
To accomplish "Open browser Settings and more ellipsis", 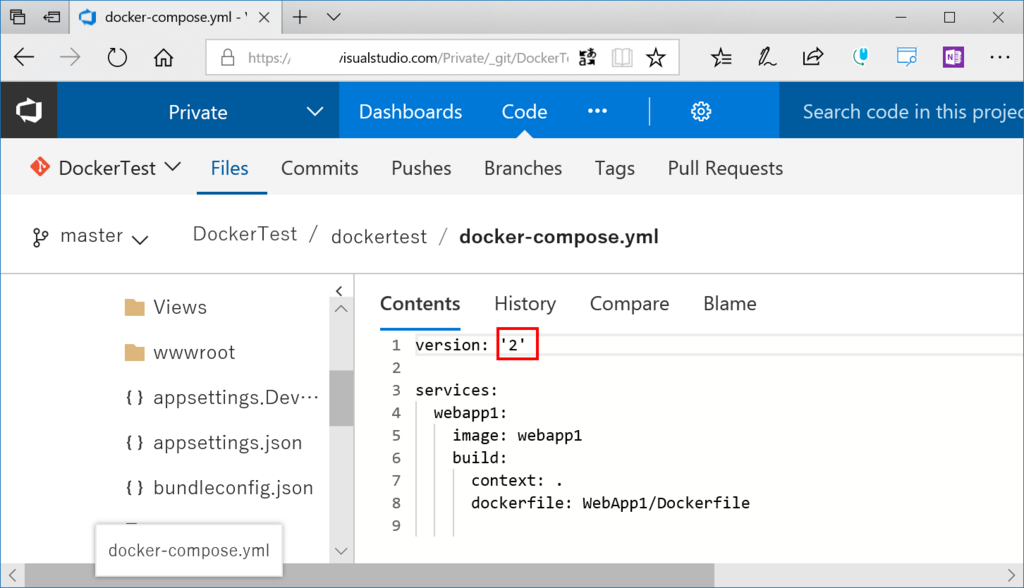I will click(x=999, y=57).
